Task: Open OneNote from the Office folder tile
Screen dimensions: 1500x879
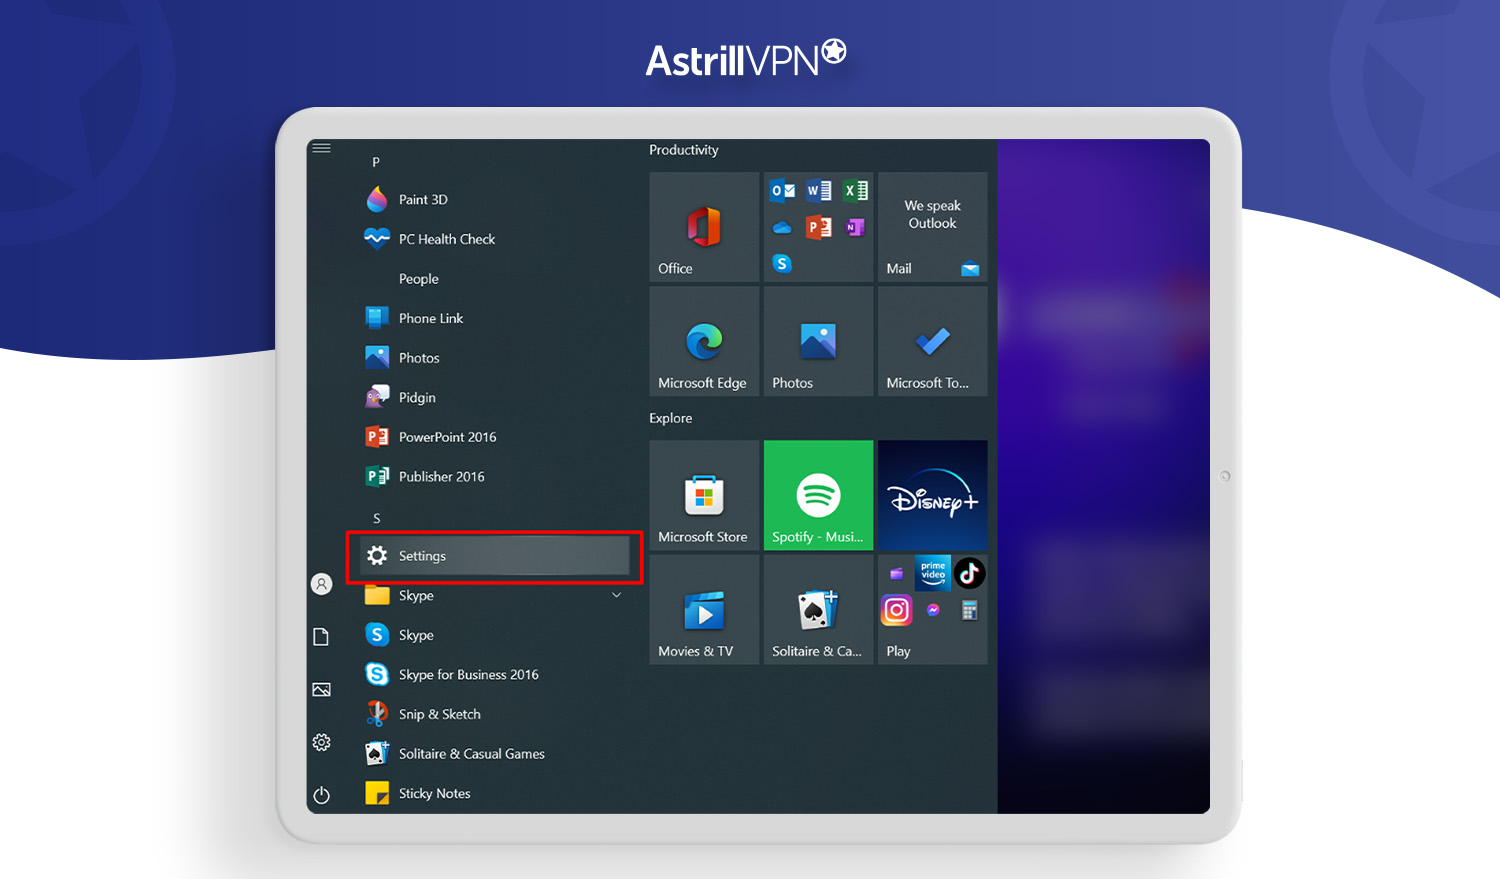Action: pyautogui.click(x=855, y=227)
